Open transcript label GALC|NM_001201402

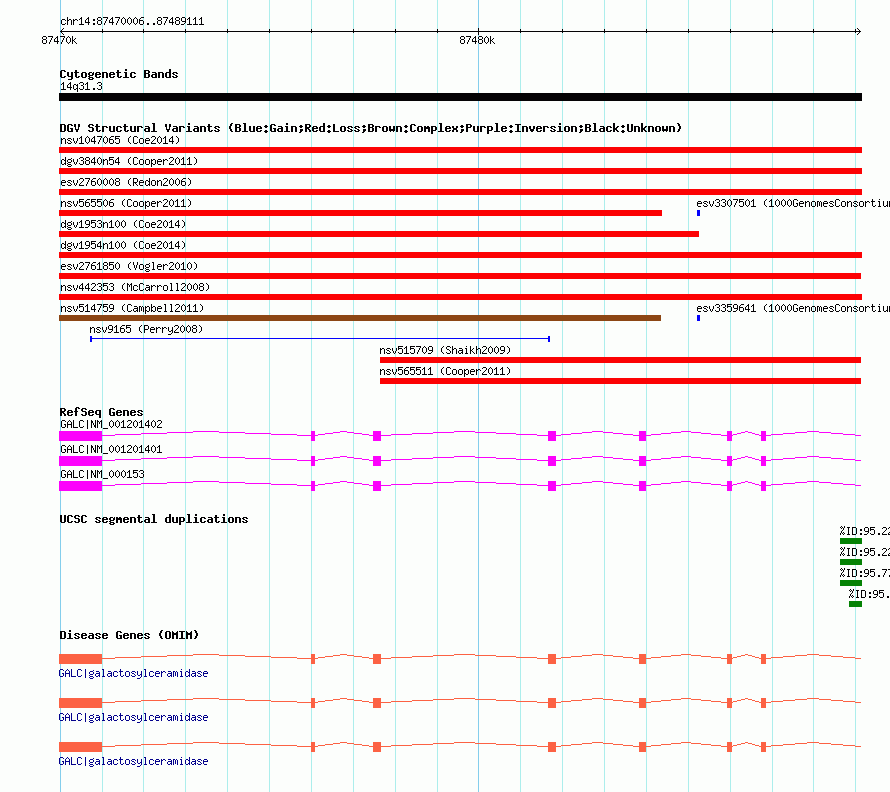point(111,424)
